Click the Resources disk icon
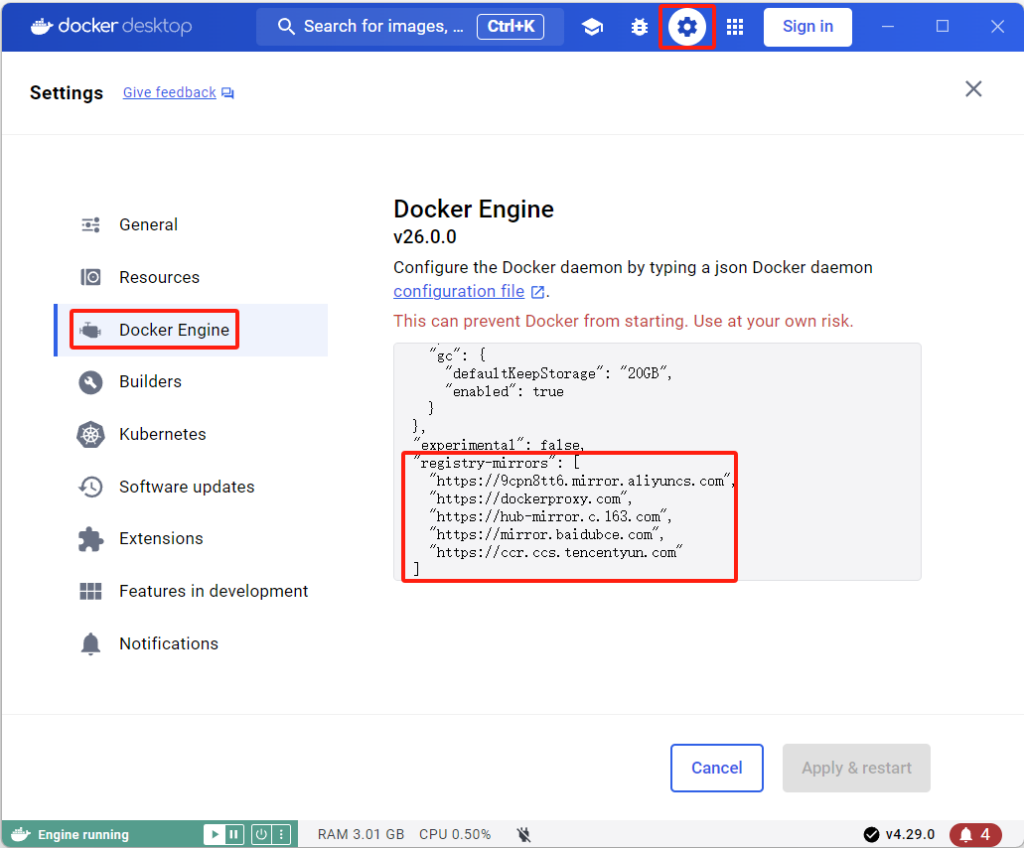1024x848 pixels. [x=91, y=277]
